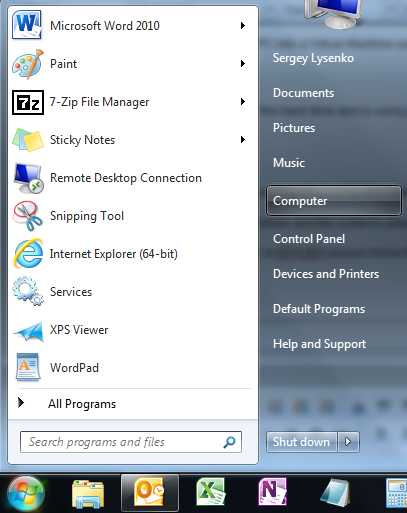
Task: Expand Microsoft Word 2010 jump list arrow
Action: [243, 26]
